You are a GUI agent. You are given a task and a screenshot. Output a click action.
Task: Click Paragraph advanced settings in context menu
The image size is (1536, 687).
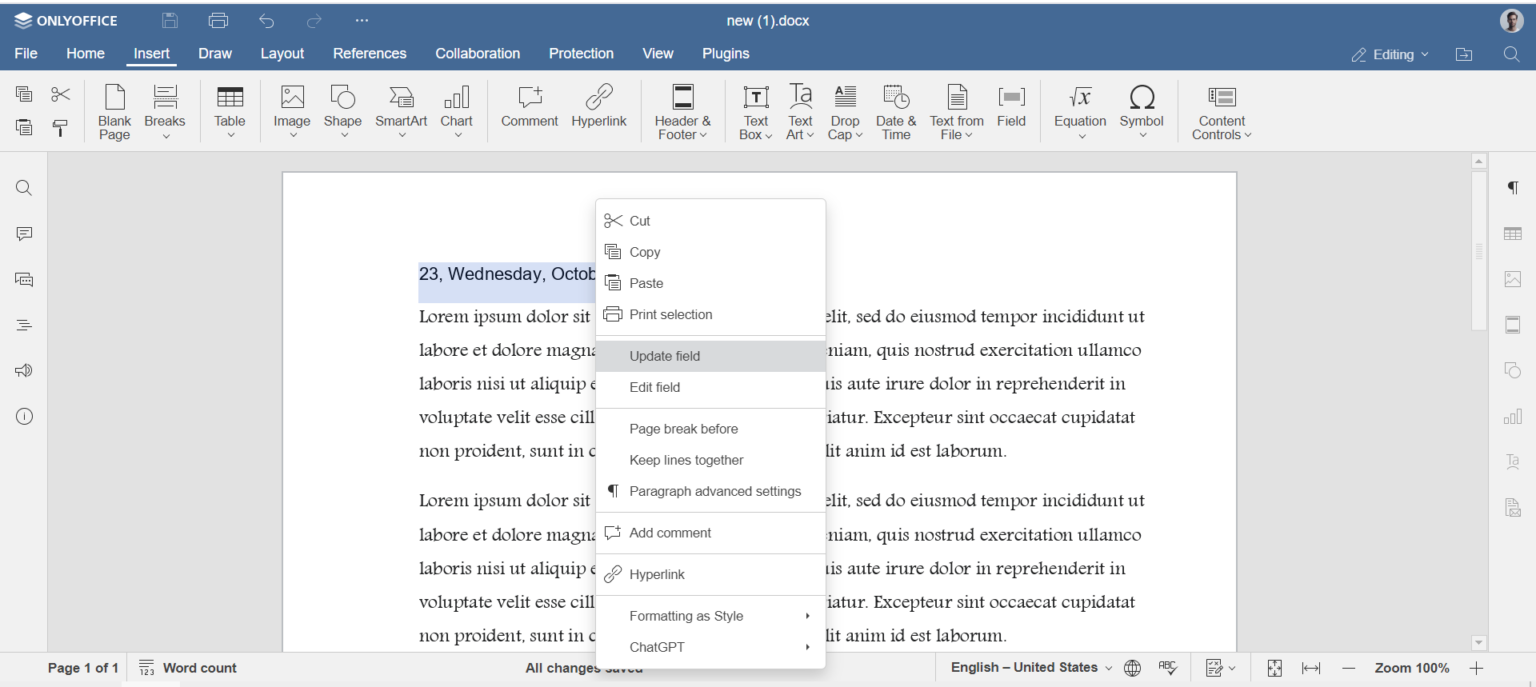click(714, 491)
